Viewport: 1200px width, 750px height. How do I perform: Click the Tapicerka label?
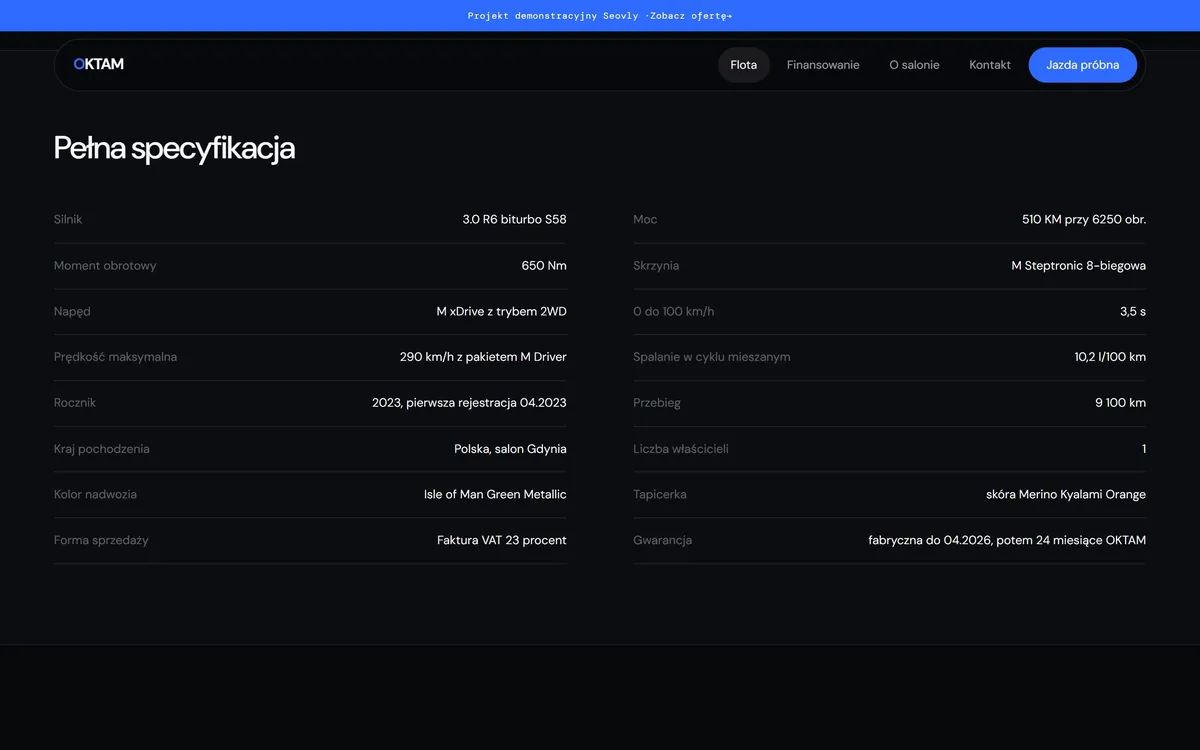(660, 494)
